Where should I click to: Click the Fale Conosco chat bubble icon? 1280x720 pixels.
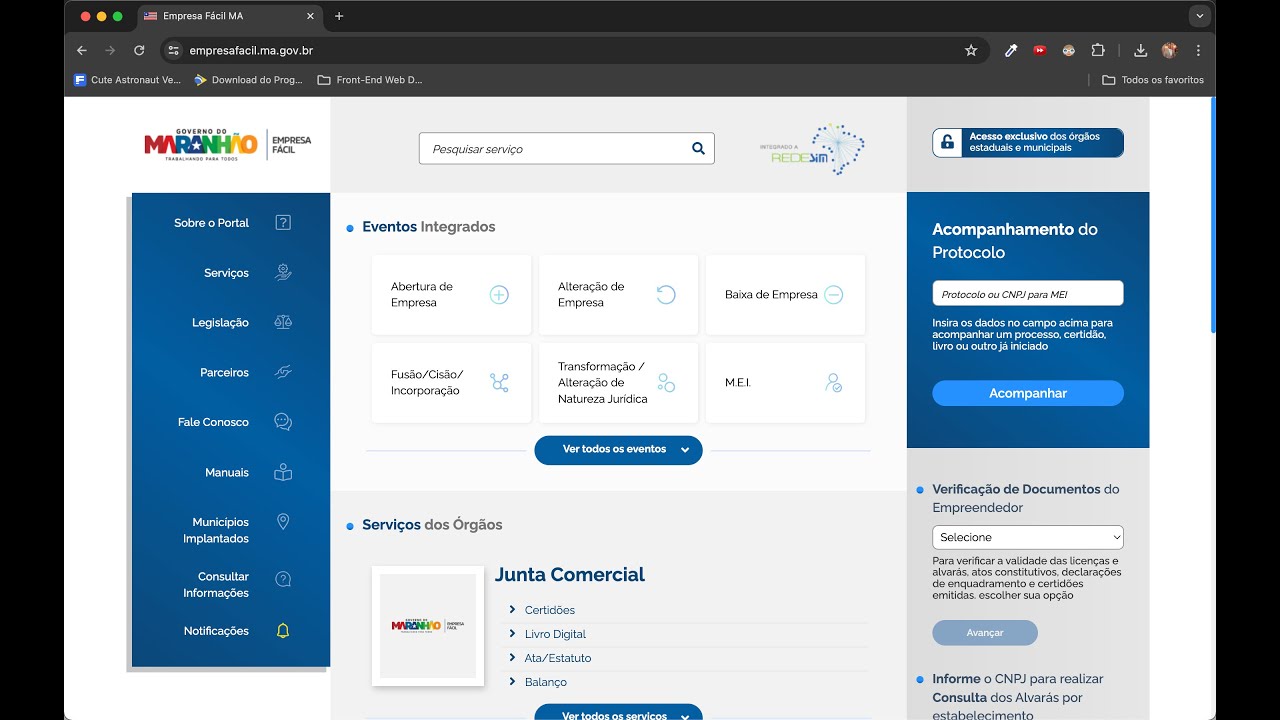283,422
